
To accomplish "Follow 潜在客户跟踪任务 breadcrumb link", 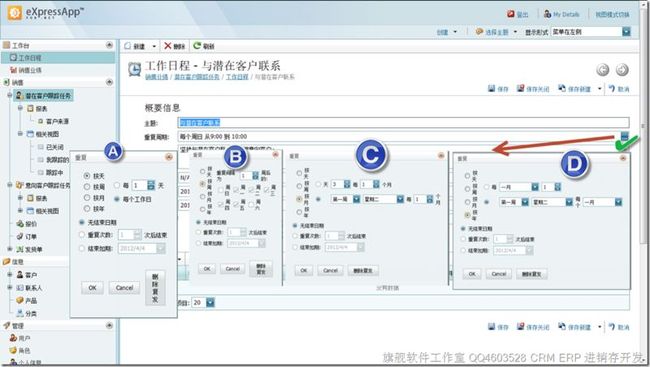I will (196, 77).
